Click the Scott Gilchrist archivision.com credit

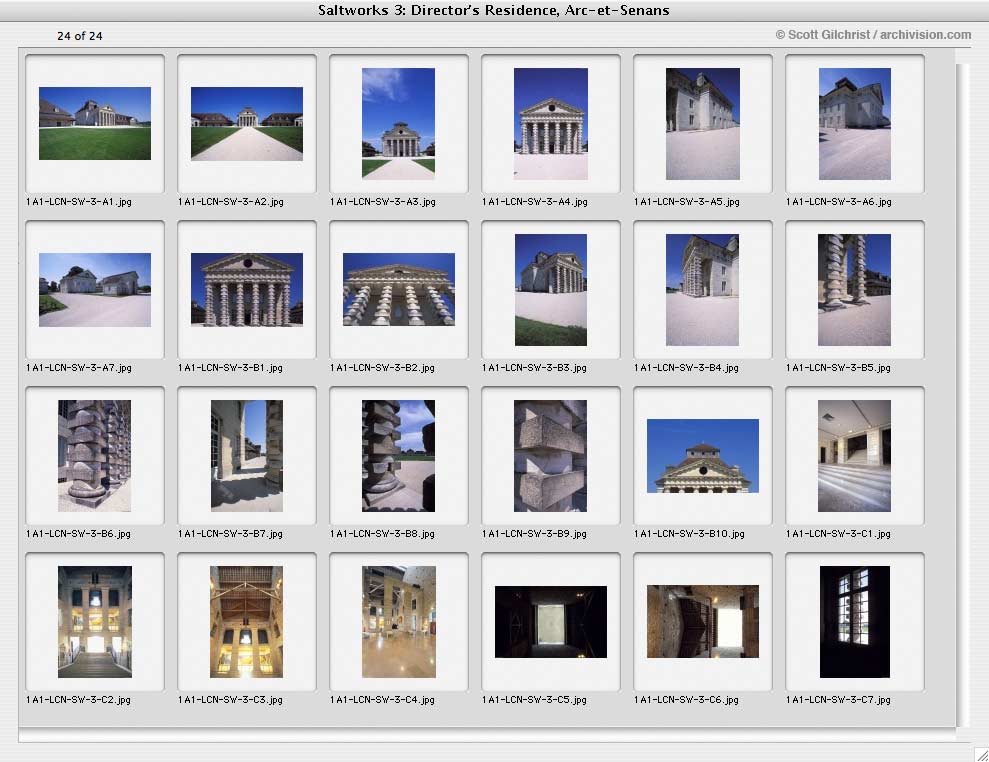pyautogui.click(x=874, y=35)
